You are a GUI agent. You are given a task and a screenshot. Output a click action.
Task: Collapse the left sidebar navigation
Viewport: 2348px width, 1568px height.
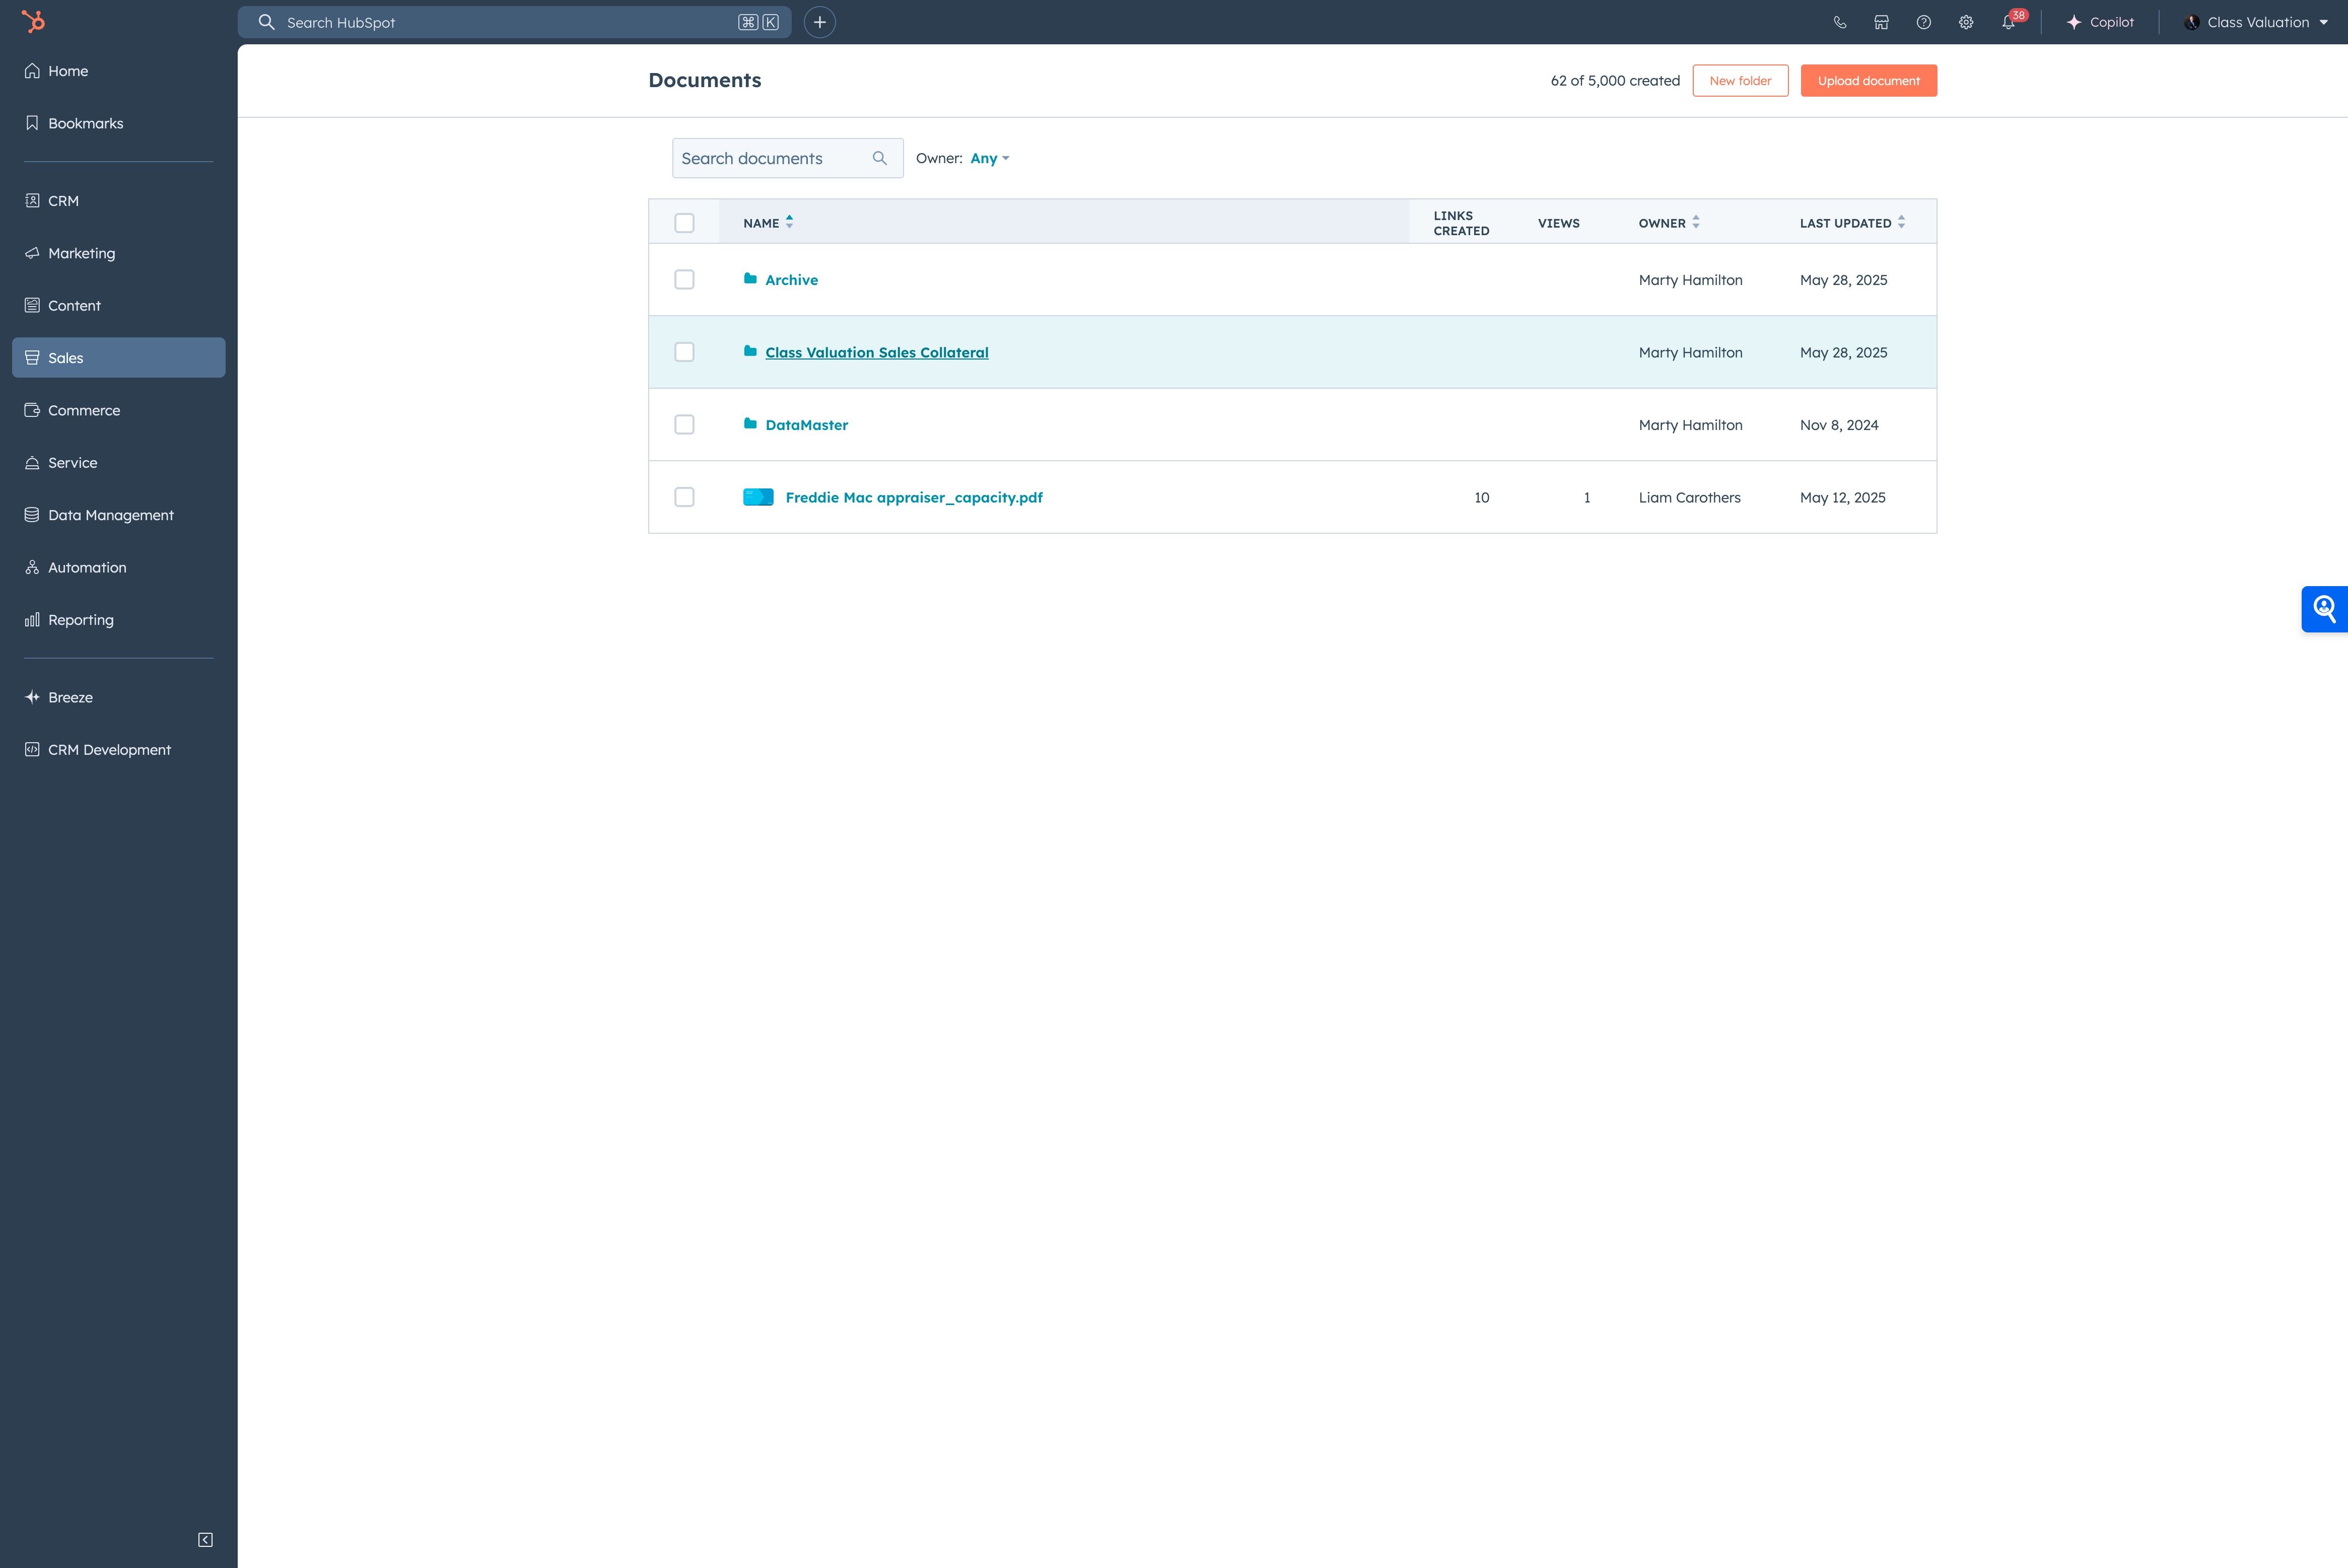coord(205,1540)
